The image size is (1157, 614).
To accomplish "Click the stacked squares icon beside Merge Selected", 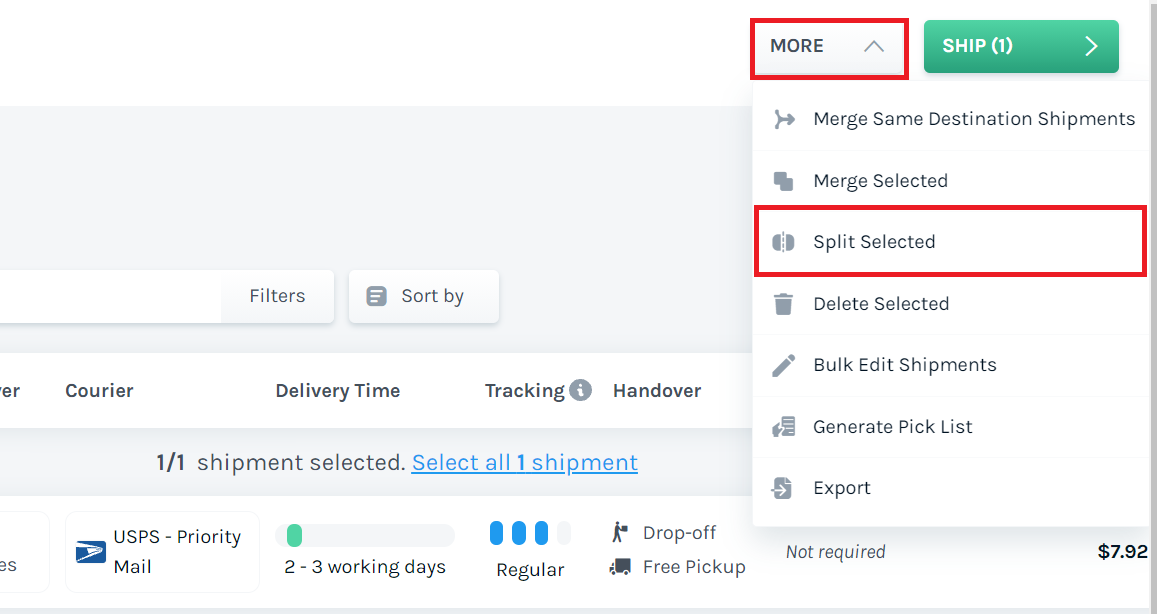I will pos(784,180).
